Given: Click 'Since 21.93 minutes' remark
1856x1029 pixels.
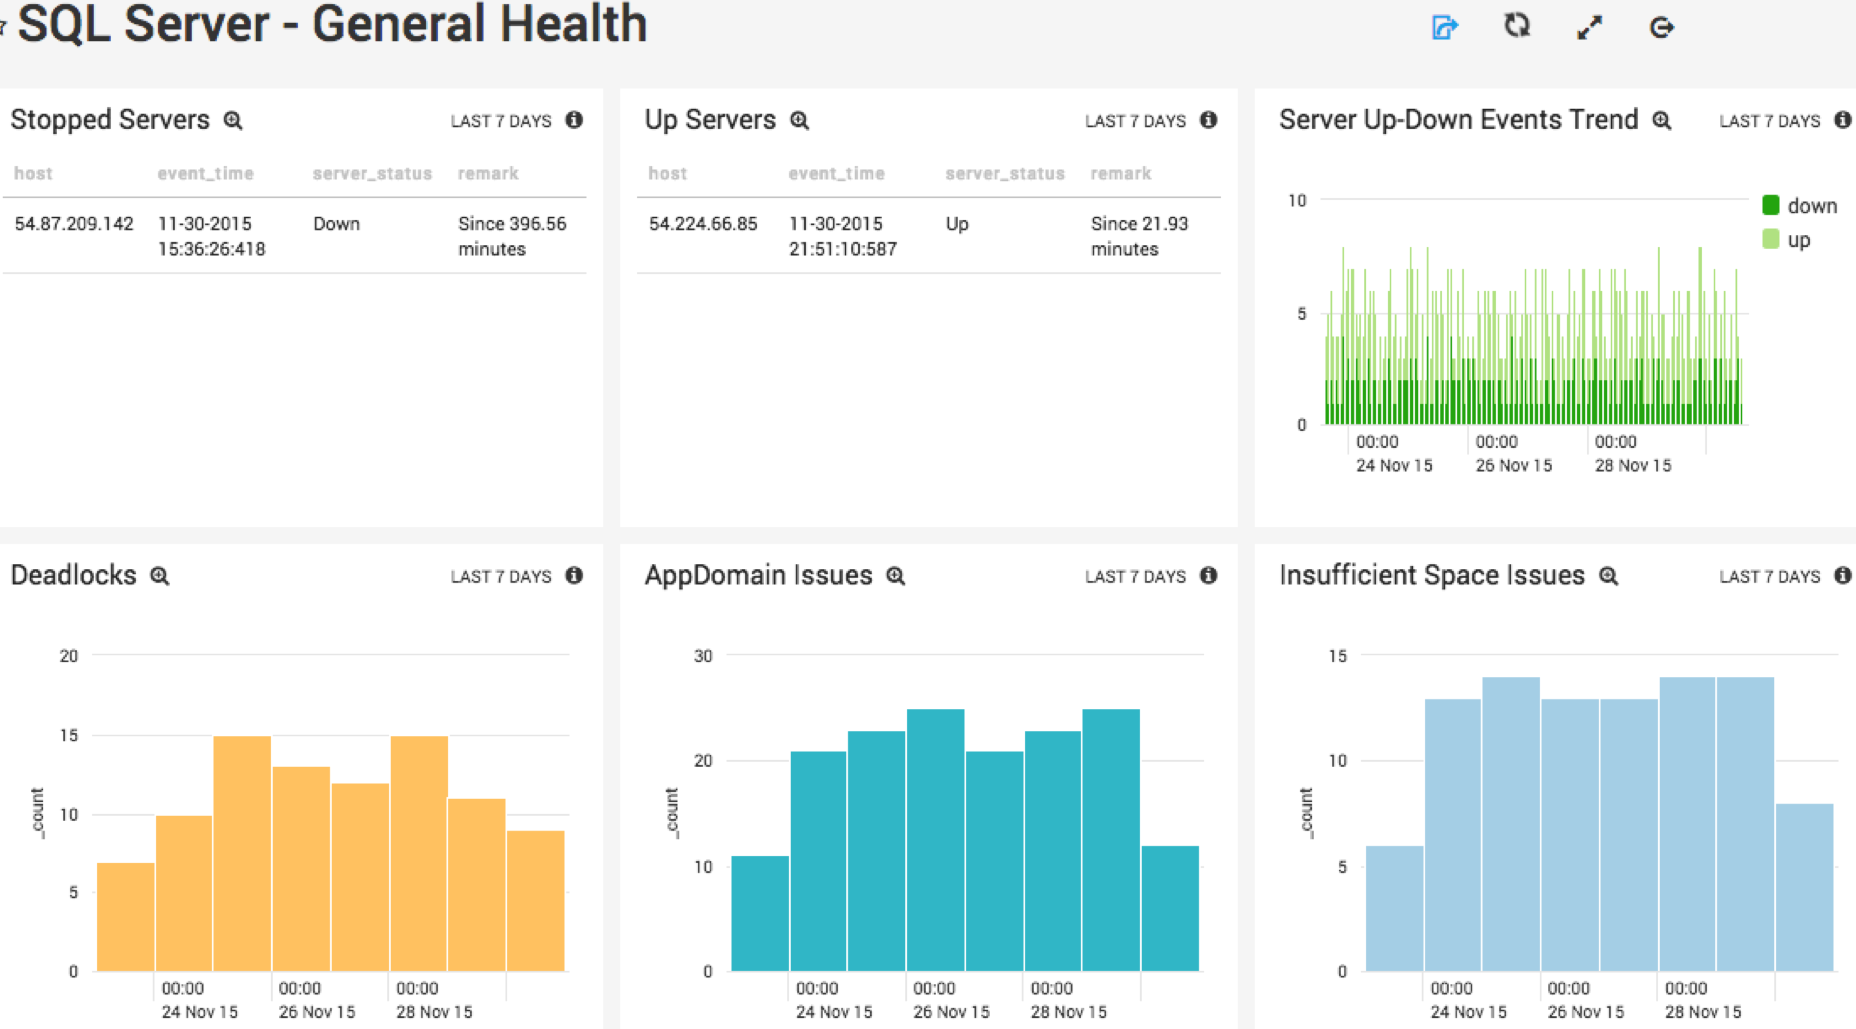Looking at the screenshot, I should 1139,236.
